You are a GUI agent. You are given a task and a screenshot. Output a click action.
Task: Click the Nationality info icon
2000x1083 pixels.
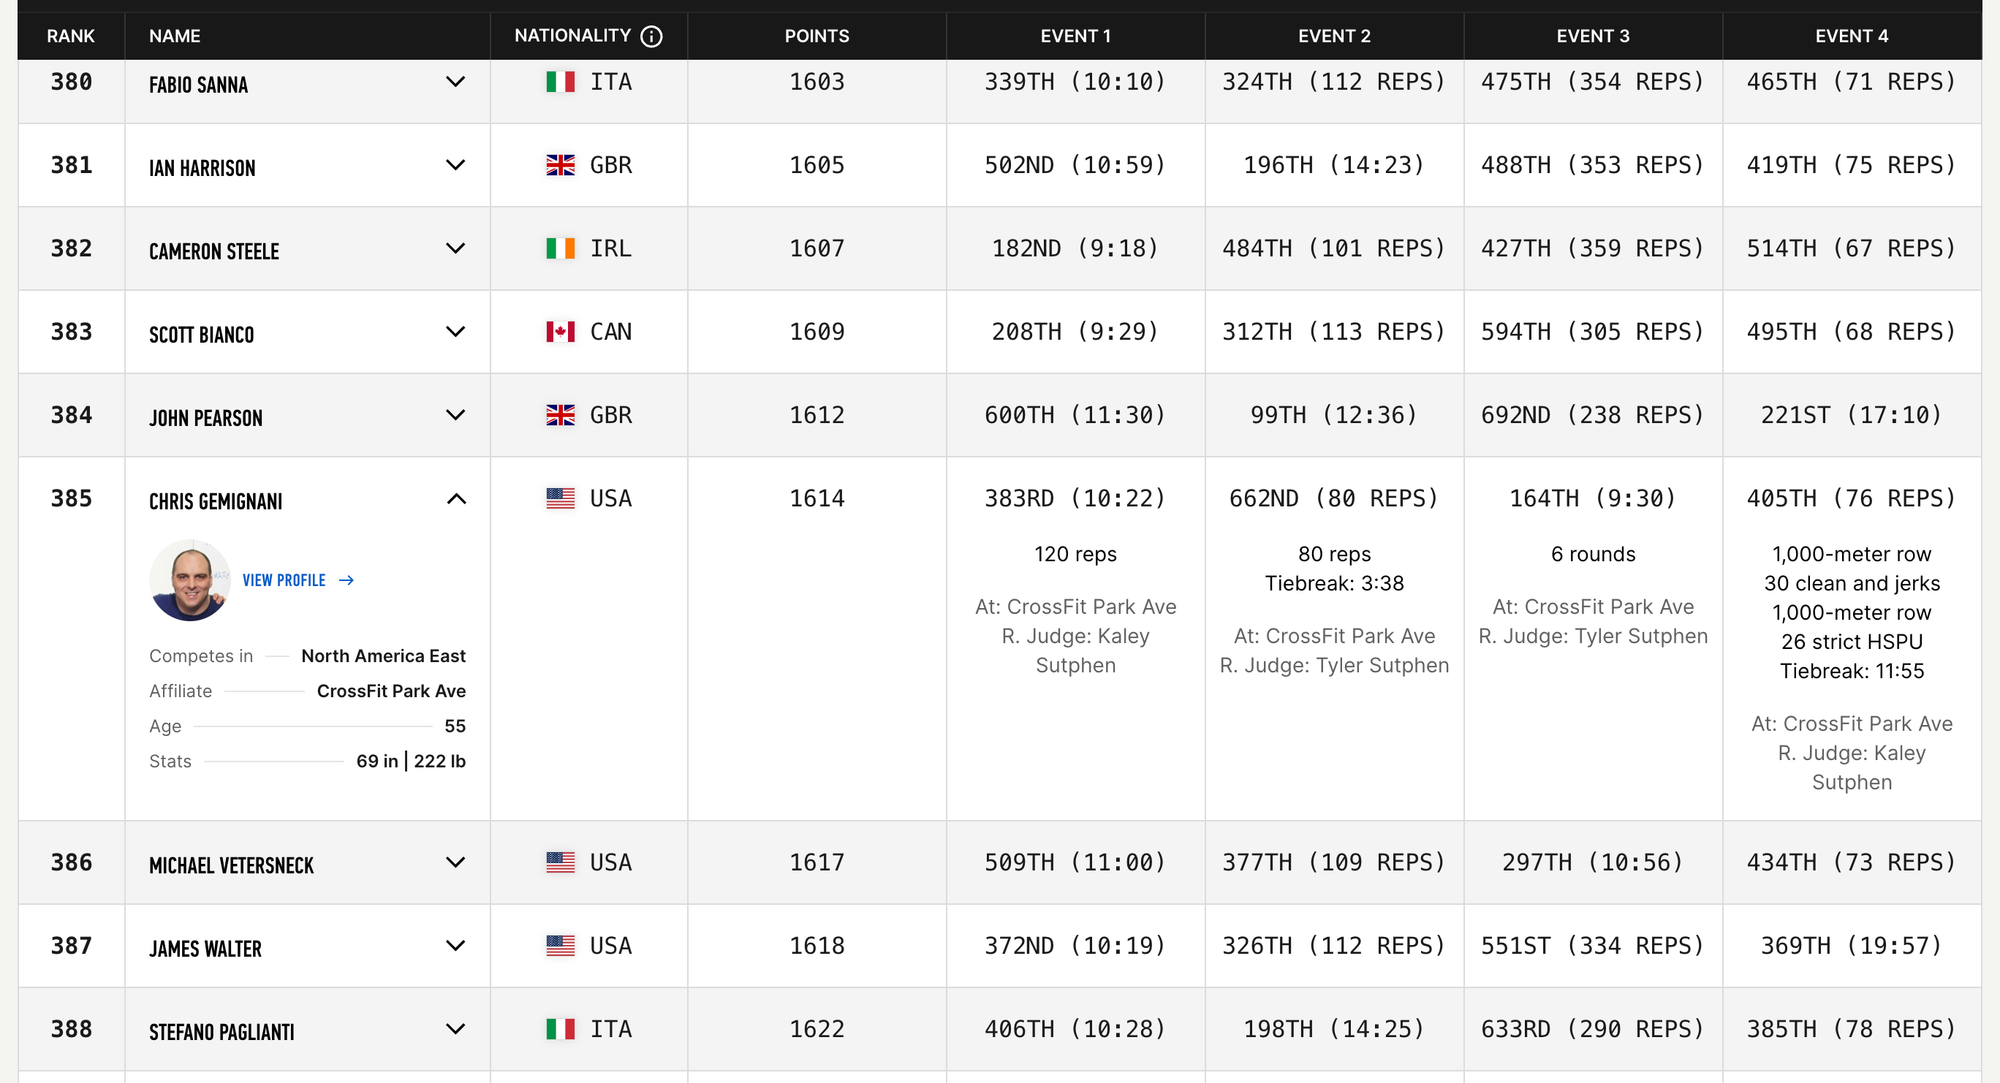tap(651, 37)
